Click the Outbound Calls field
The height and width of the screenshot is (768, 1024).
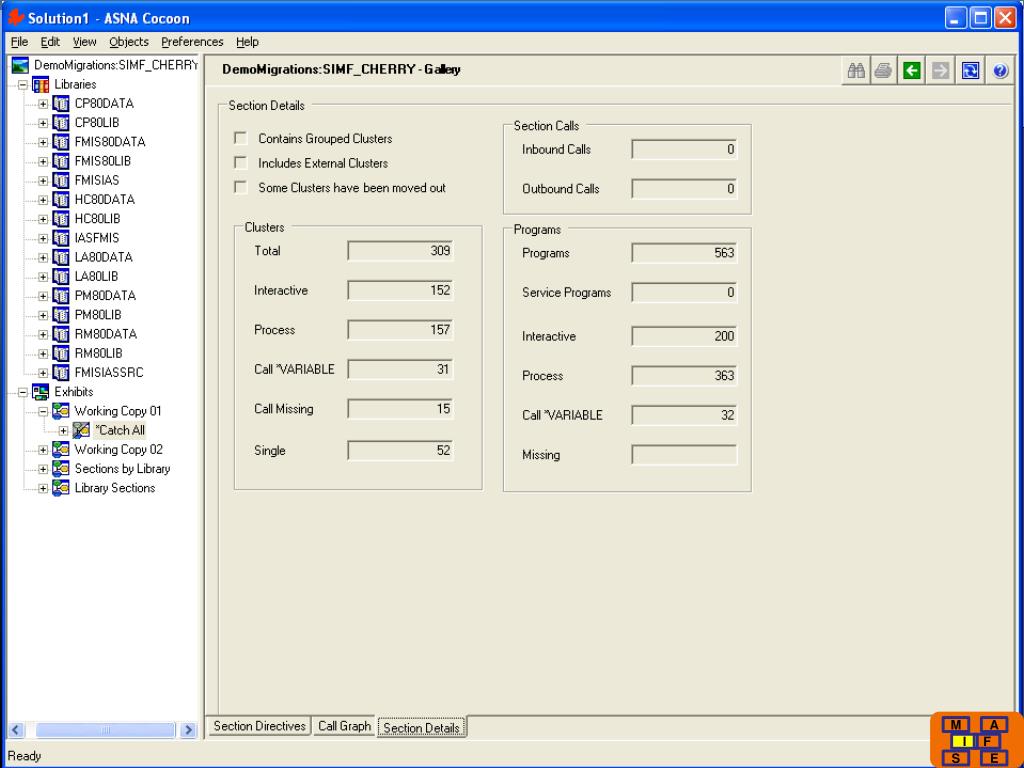click(684, 189)
